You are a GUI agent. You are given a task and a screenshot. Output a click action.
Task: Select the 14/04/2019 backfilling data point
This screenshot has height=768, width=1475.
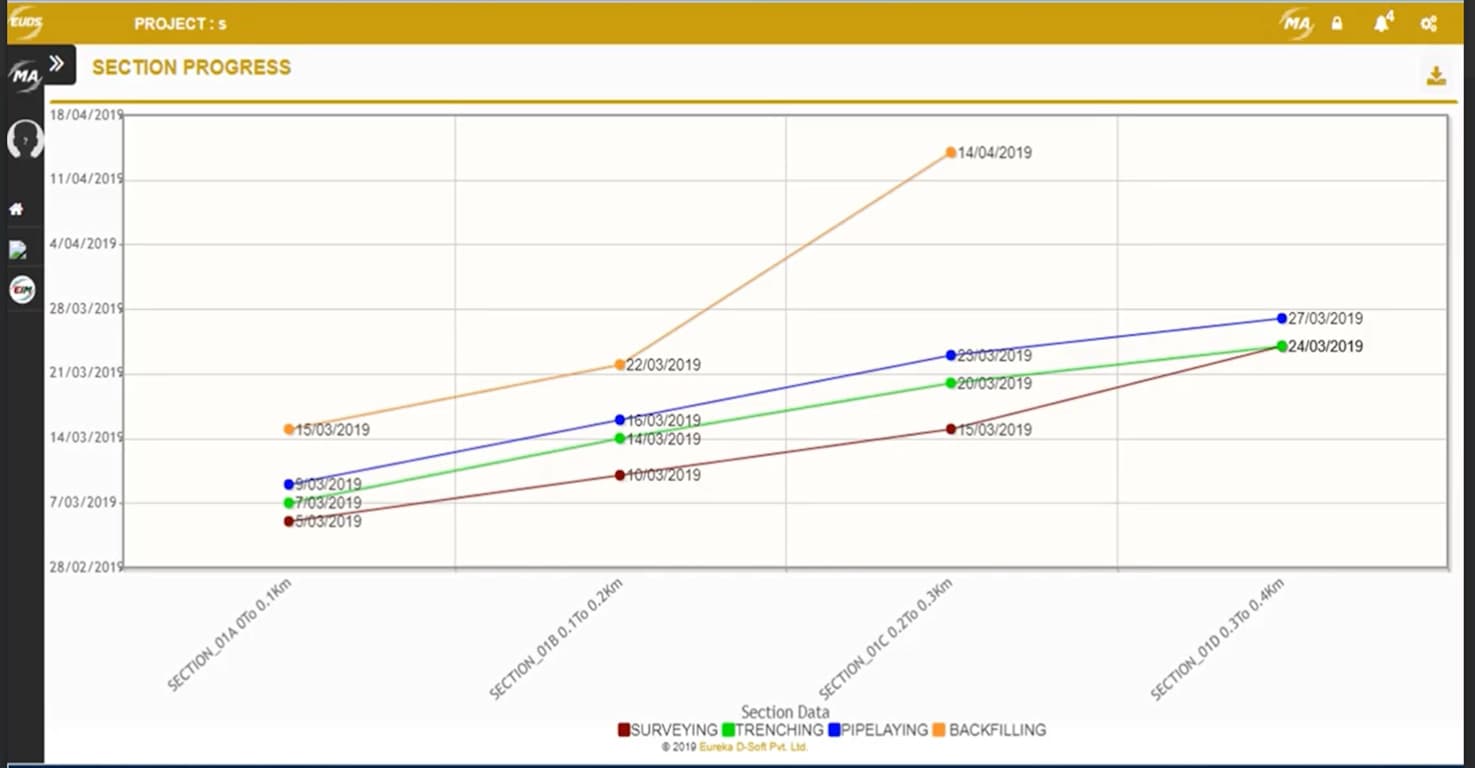tap(949, 152)
